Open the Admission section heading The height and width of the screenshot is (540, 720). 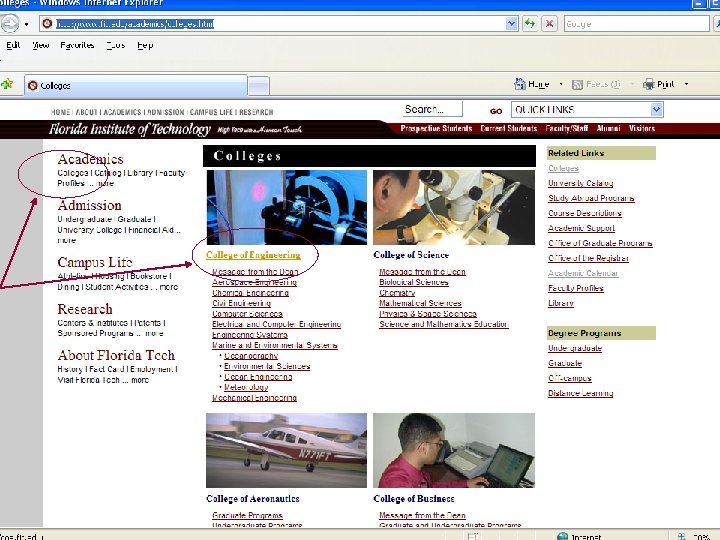[90, 205]
